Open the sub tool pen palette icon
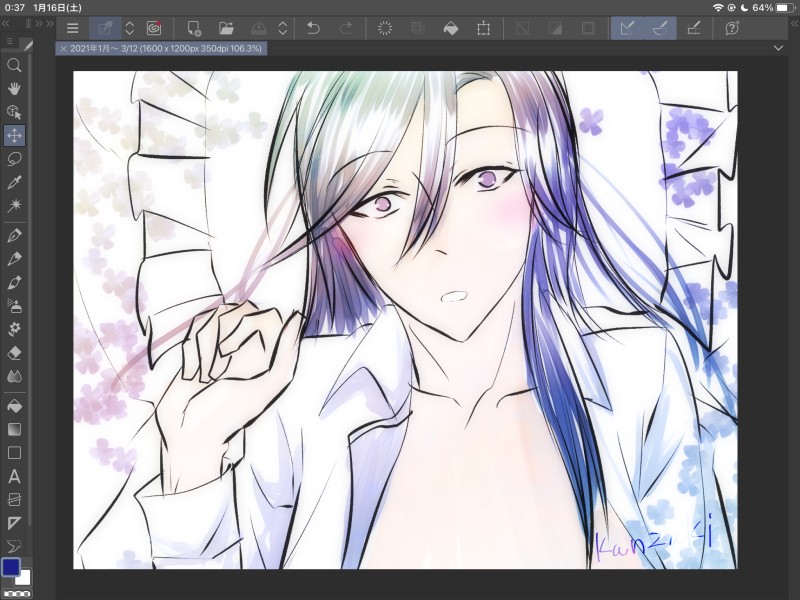This screenshot has height=600, width=800. click(27, 46)
